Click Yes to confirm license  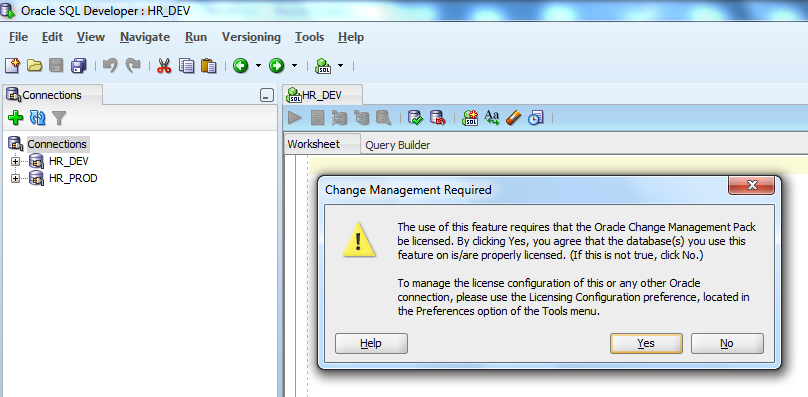646,343
